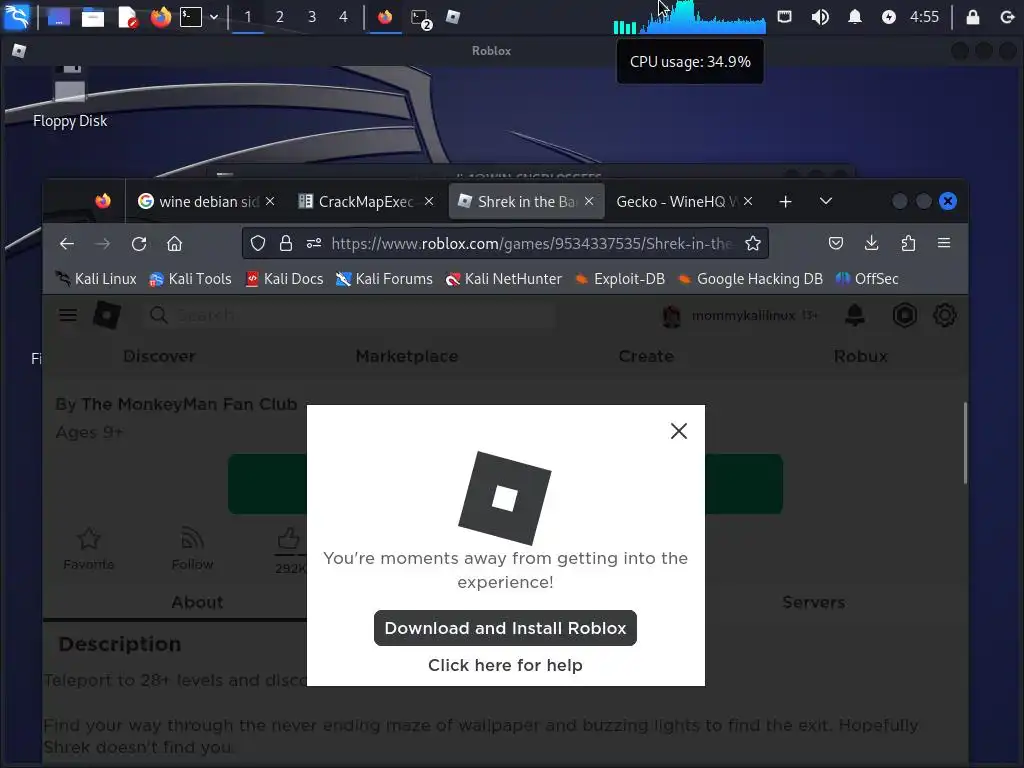Image resolution: width=1024 pixels, height=768 pixels.
Task: Open site permissions icon in the address bar
Action: click(314, 244)
